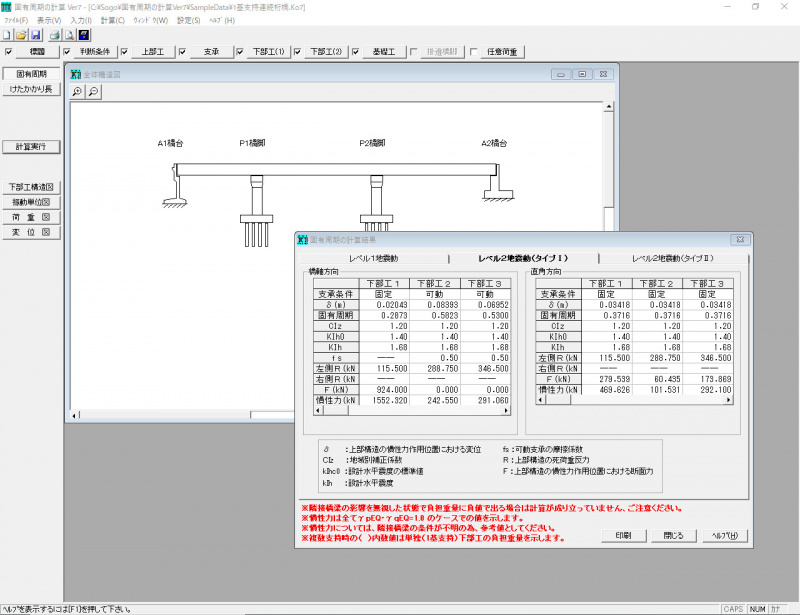This screenshot has width=800, height=615.
Task: Toggle the 下部工(1) checkbox
Action: pos(240,52)
